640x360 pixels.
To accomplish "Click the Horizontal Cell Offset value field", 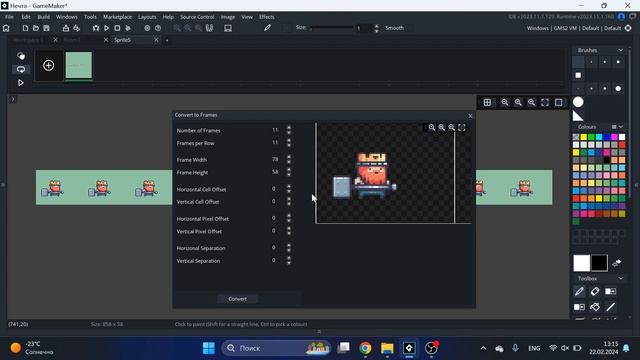I will point(274,189).
